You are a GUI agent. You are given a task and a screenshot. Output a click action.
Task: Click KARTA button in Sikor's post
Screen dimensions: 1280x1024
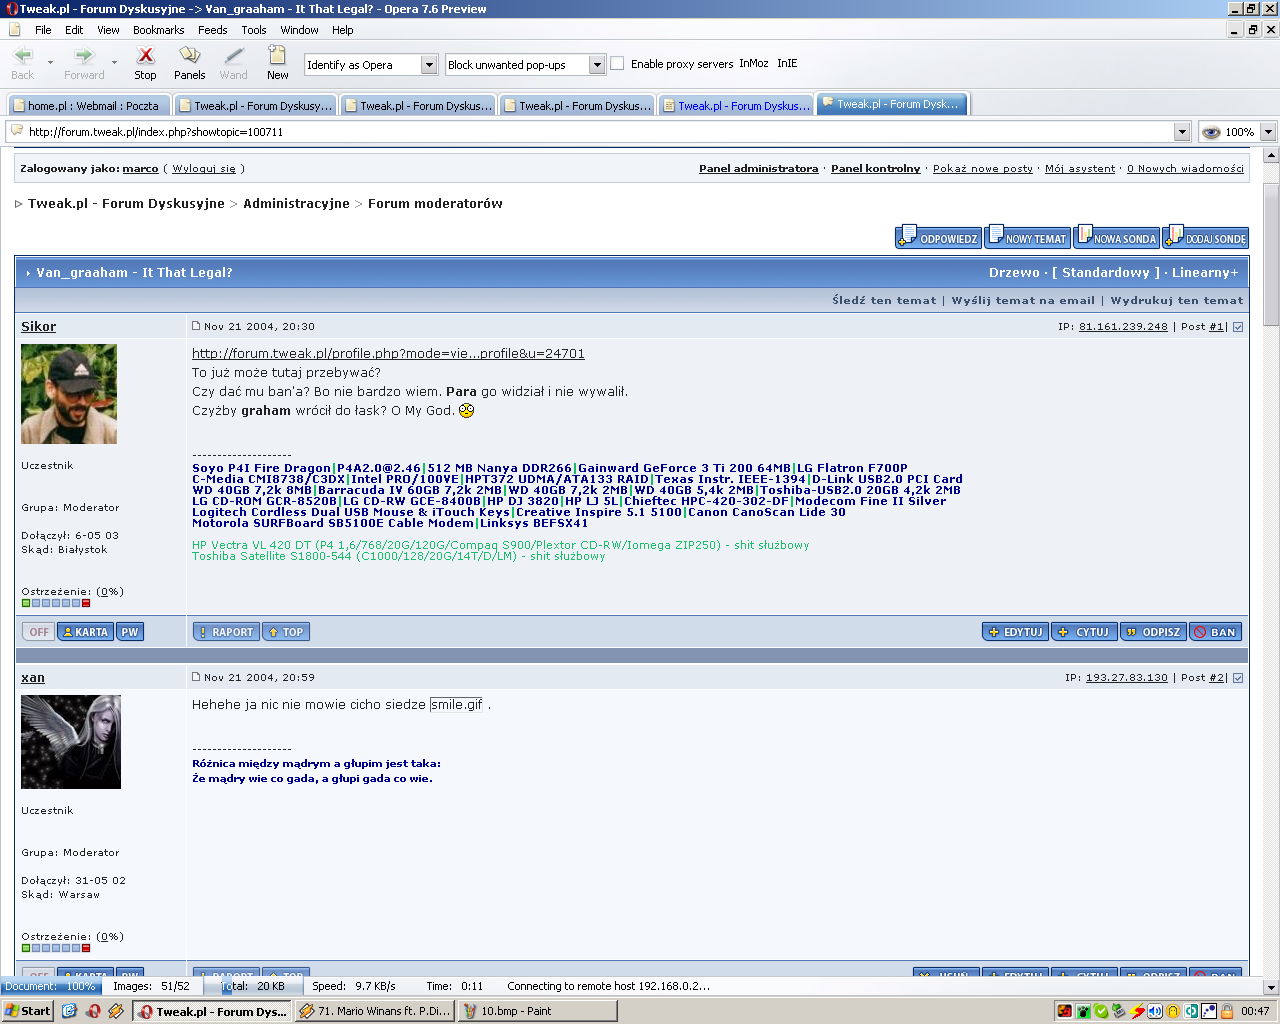pos(84,632)
